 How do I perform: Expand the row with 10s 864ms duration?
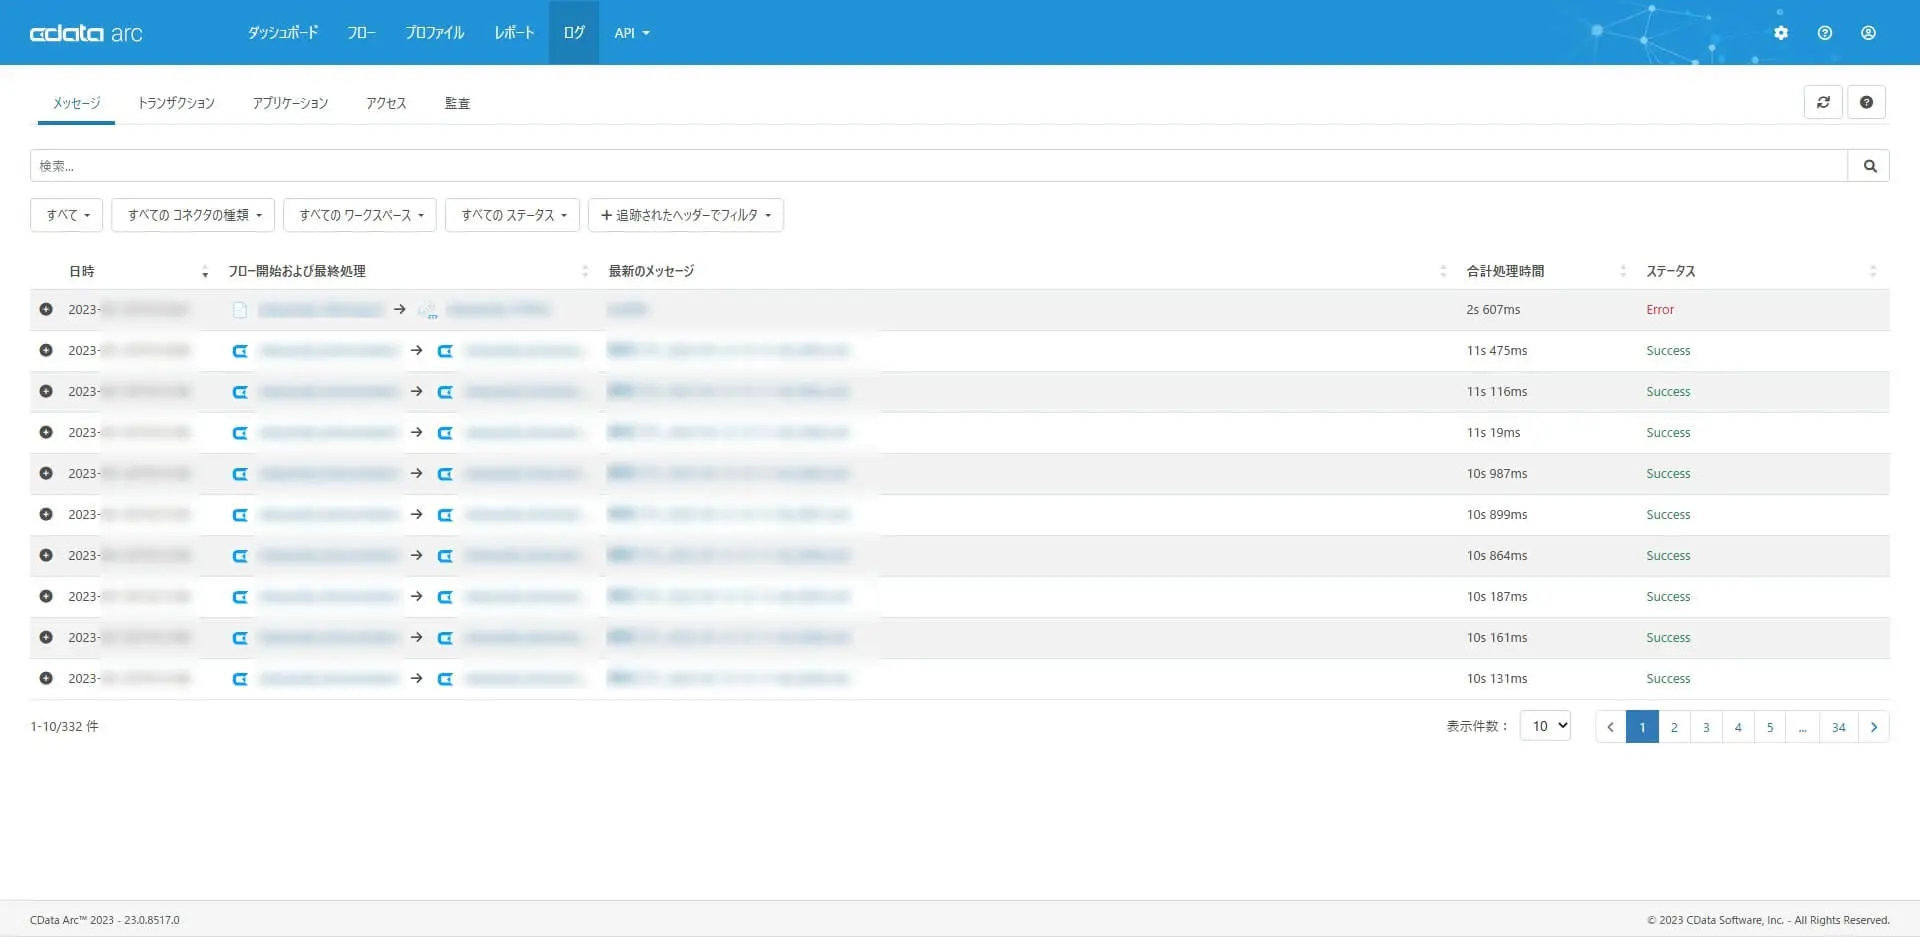tap(46, 556)
